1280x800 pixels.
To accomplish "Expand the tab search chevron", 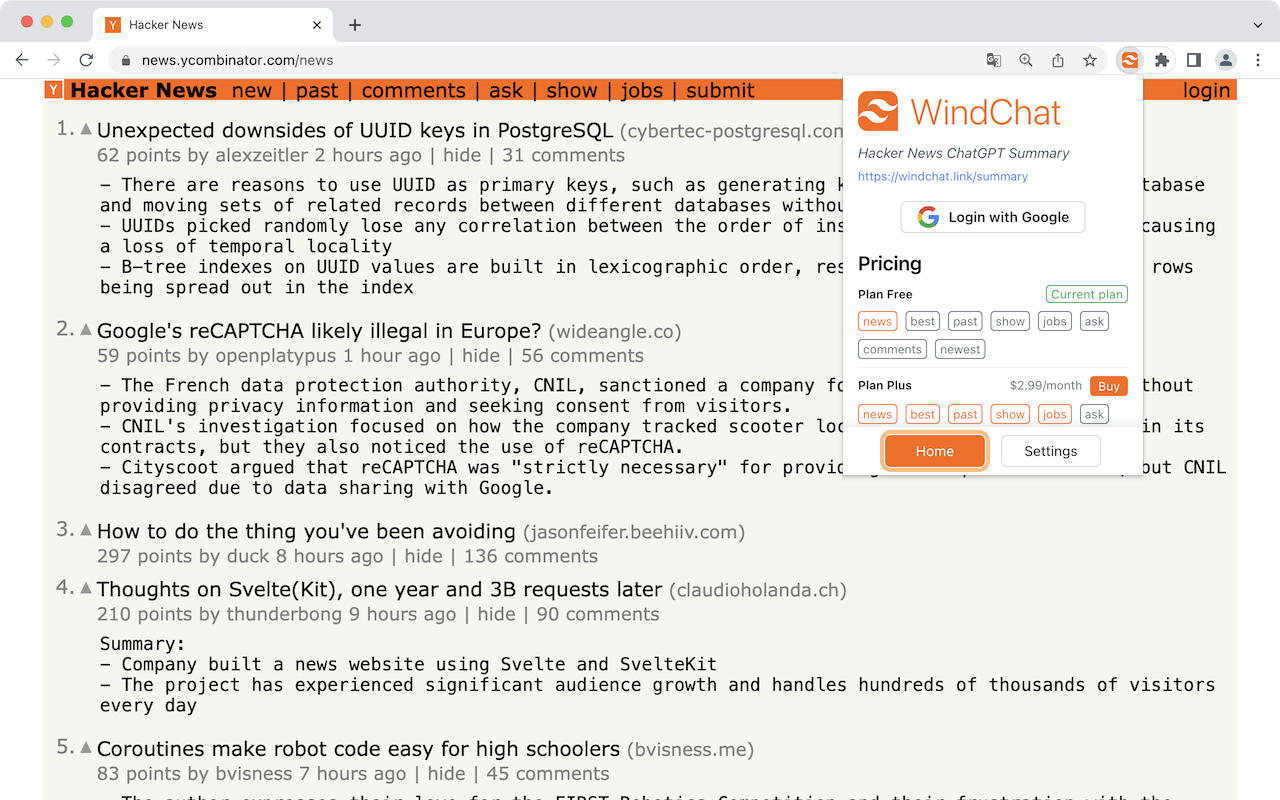I will click(x=1258, y=25).
